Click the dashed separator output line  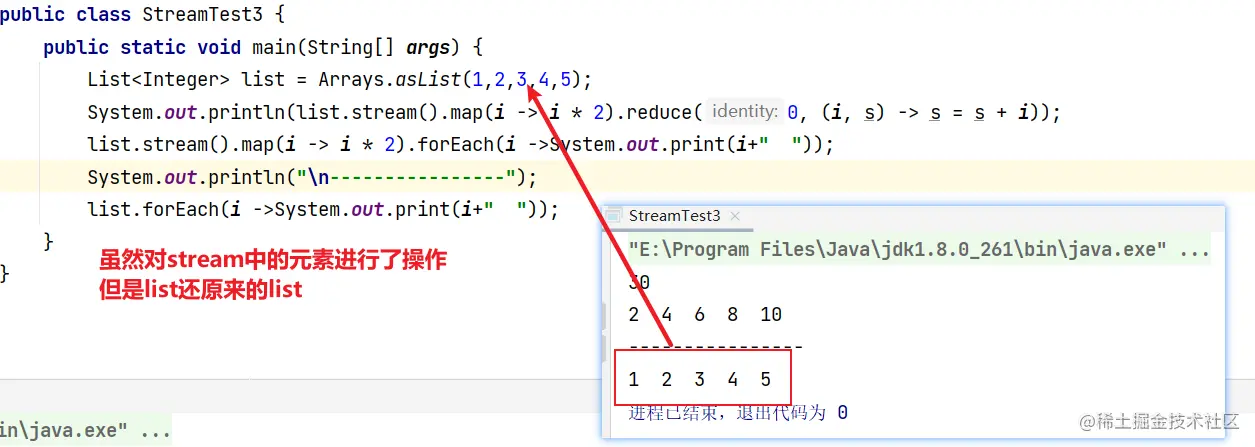tap(715, 347)
